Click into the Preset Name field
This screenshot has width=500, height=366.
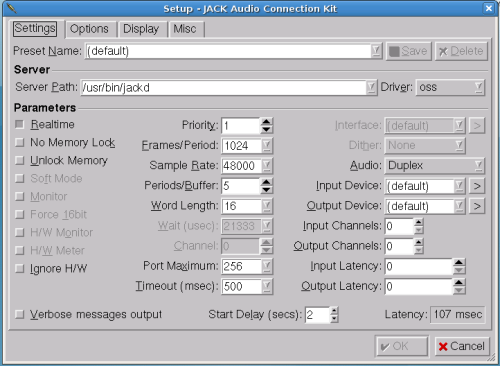pyautogui.click(x=228, y=51)
